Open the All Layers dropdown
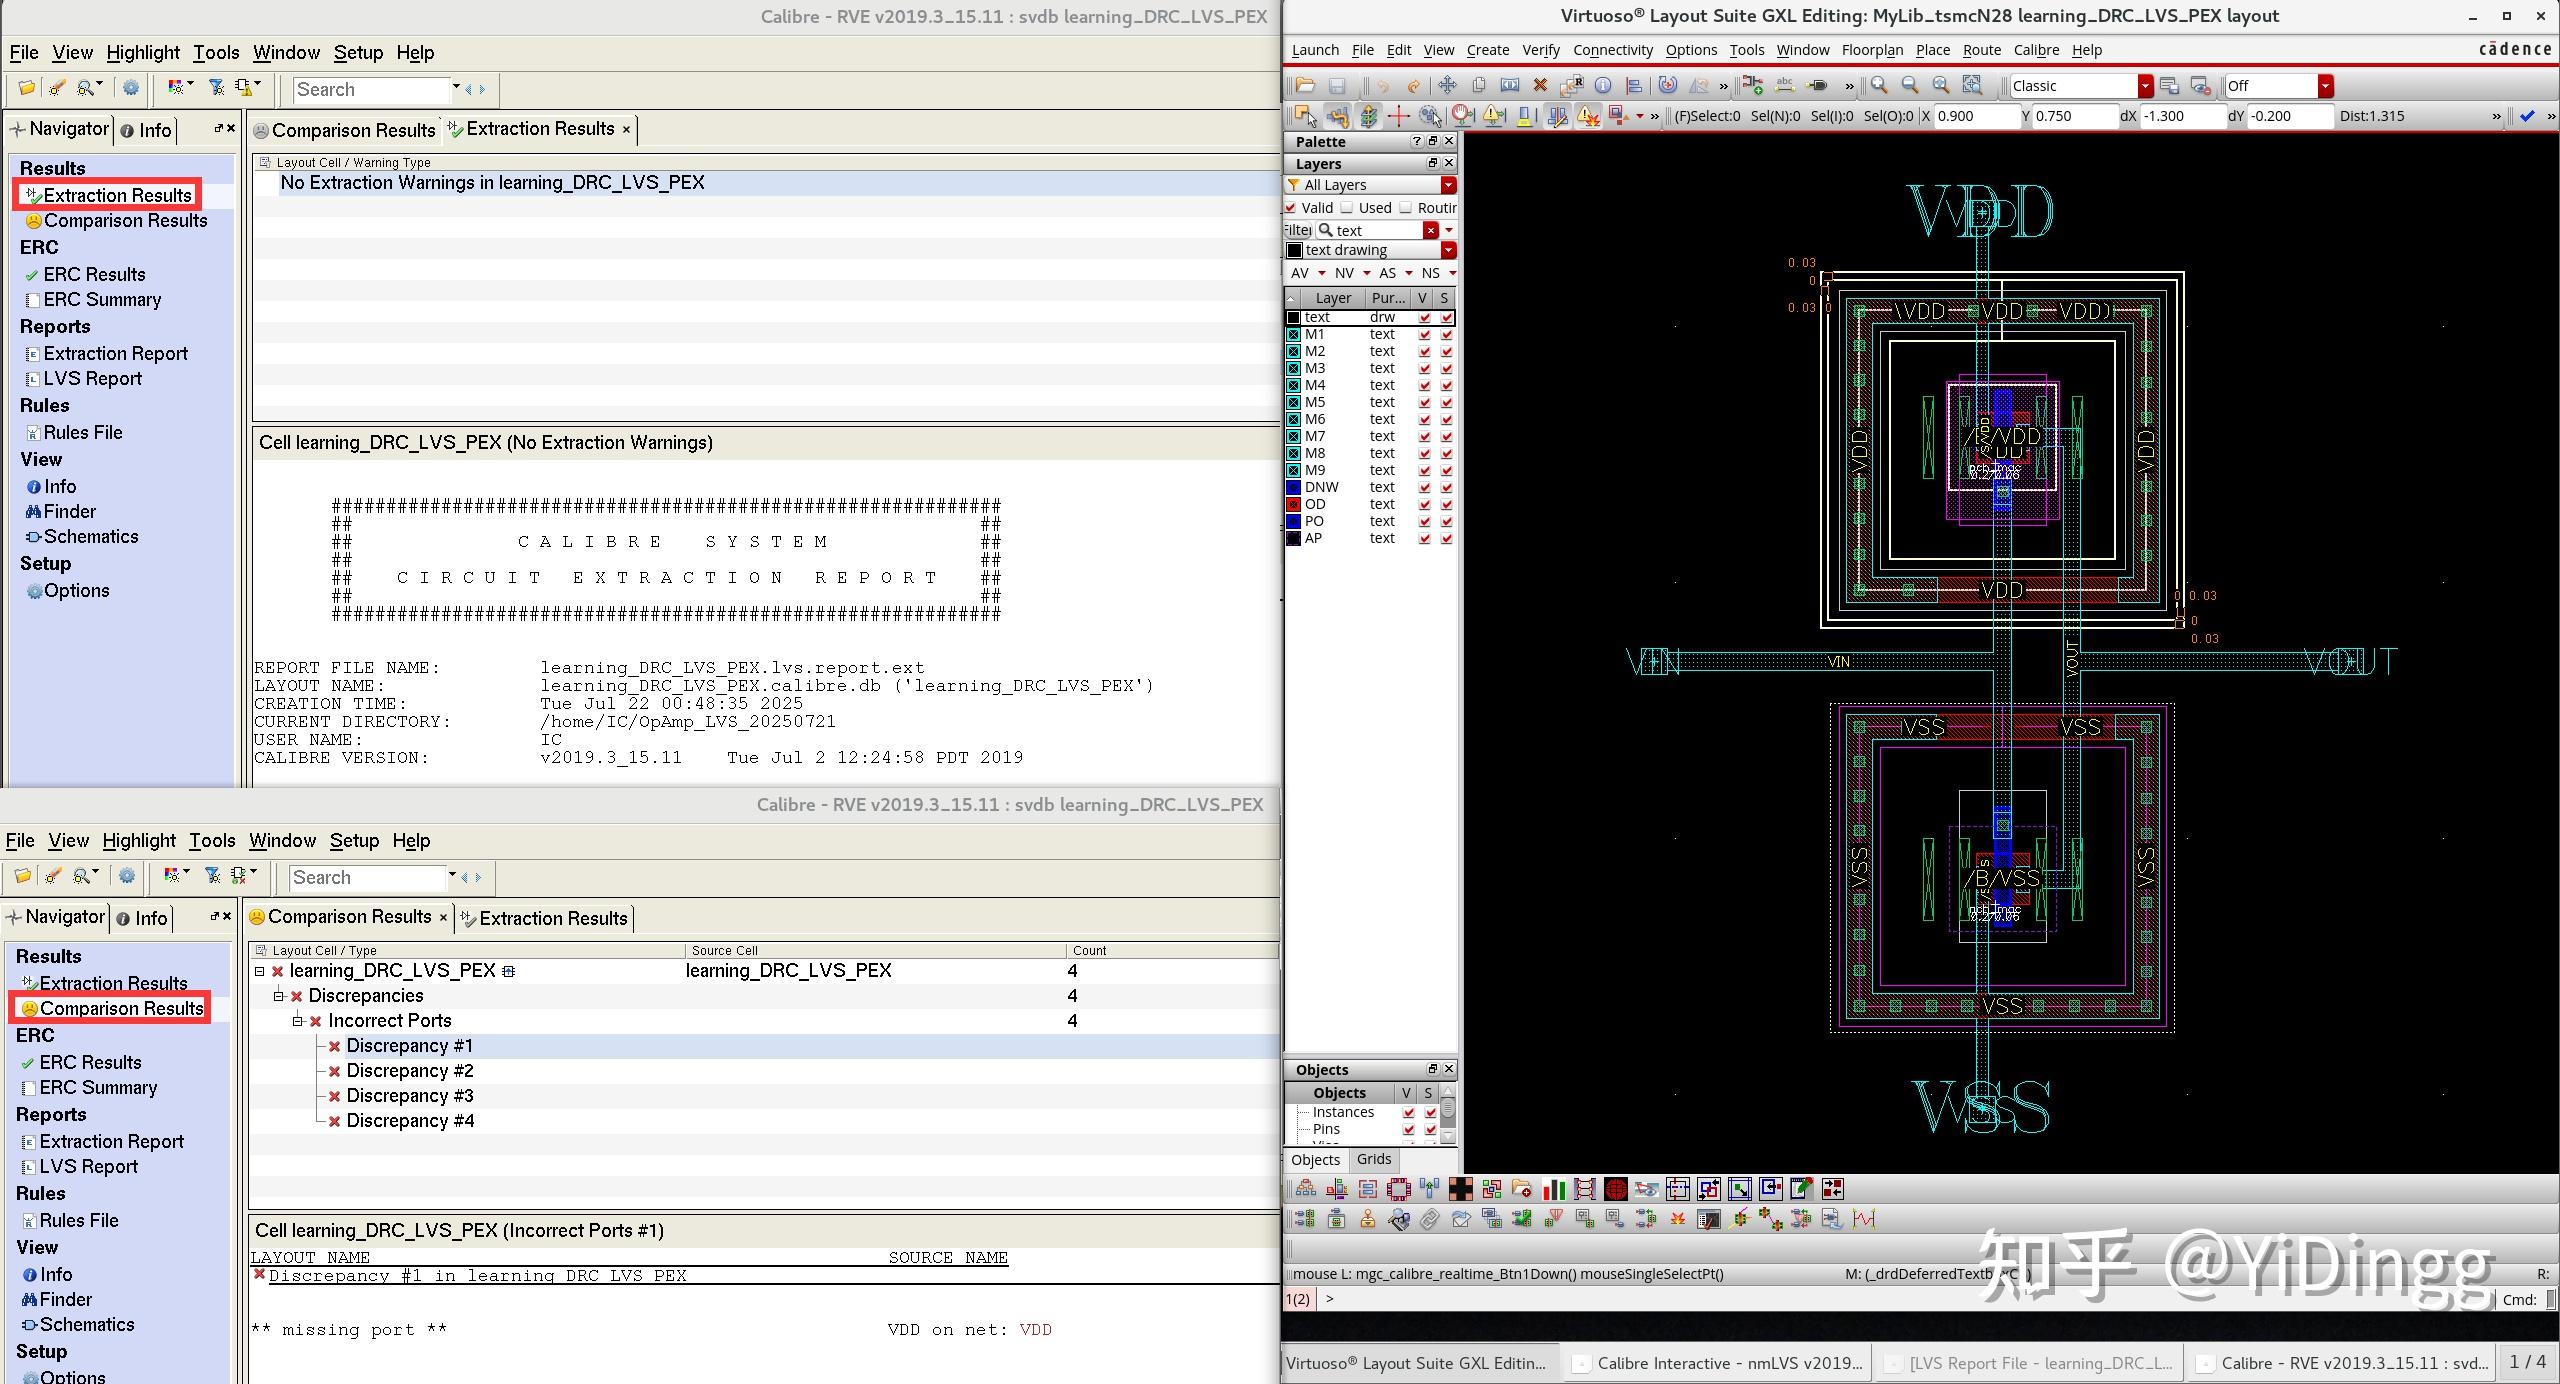Image resolution: width=2560 pixels, height=1384 pixels. (1450, 185)
